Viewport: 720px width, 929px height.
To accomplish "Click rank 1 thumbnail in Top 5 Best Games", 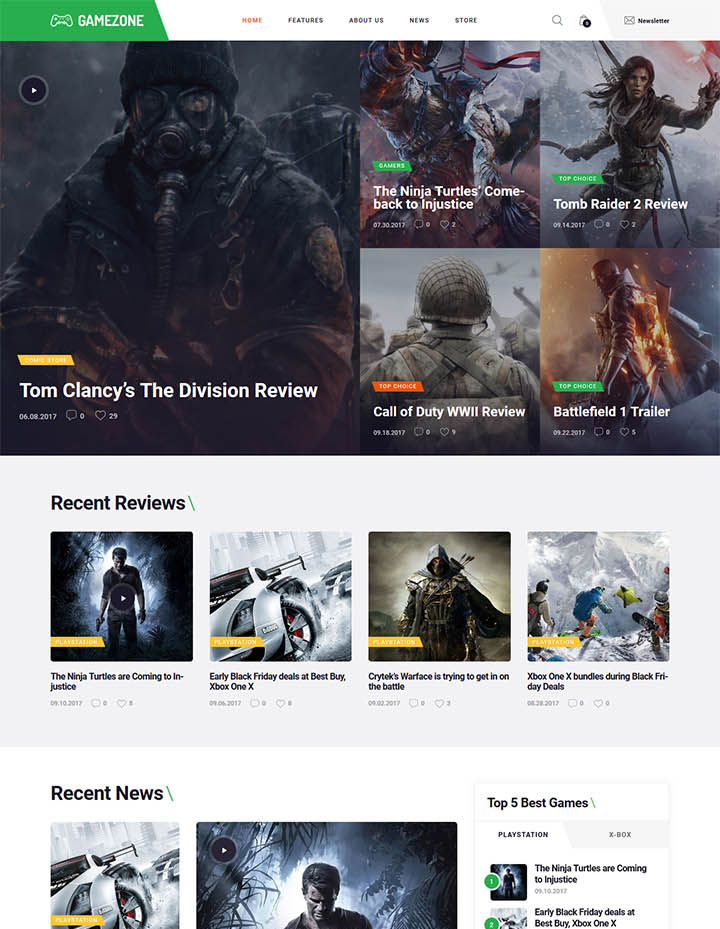I will 508,882.
